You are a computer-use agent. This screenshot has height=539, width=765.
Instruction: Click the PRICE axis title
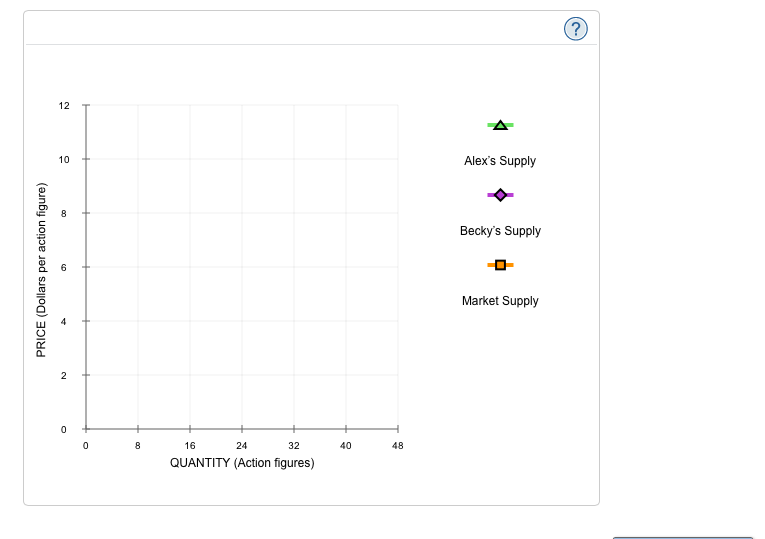pyautogui.click(x=41, y=270)
